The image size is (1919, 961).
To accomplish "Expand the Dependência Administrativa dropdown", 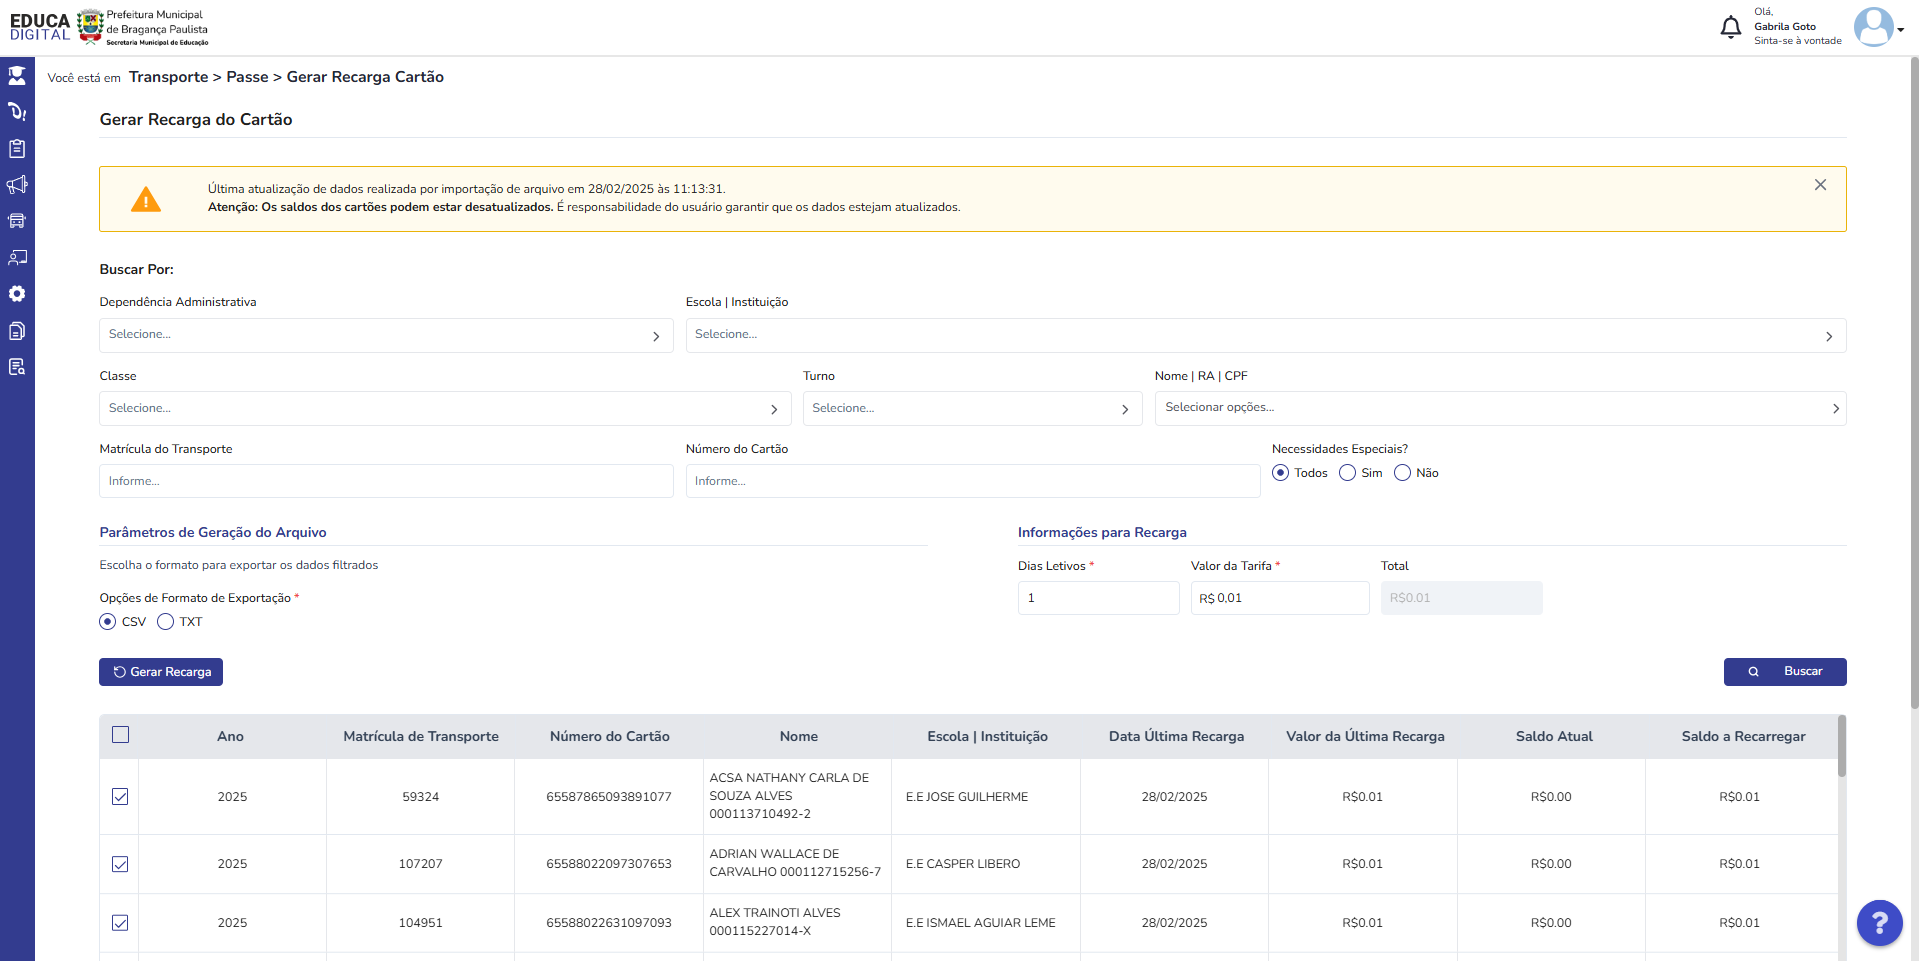I will [x=386, y=335].
